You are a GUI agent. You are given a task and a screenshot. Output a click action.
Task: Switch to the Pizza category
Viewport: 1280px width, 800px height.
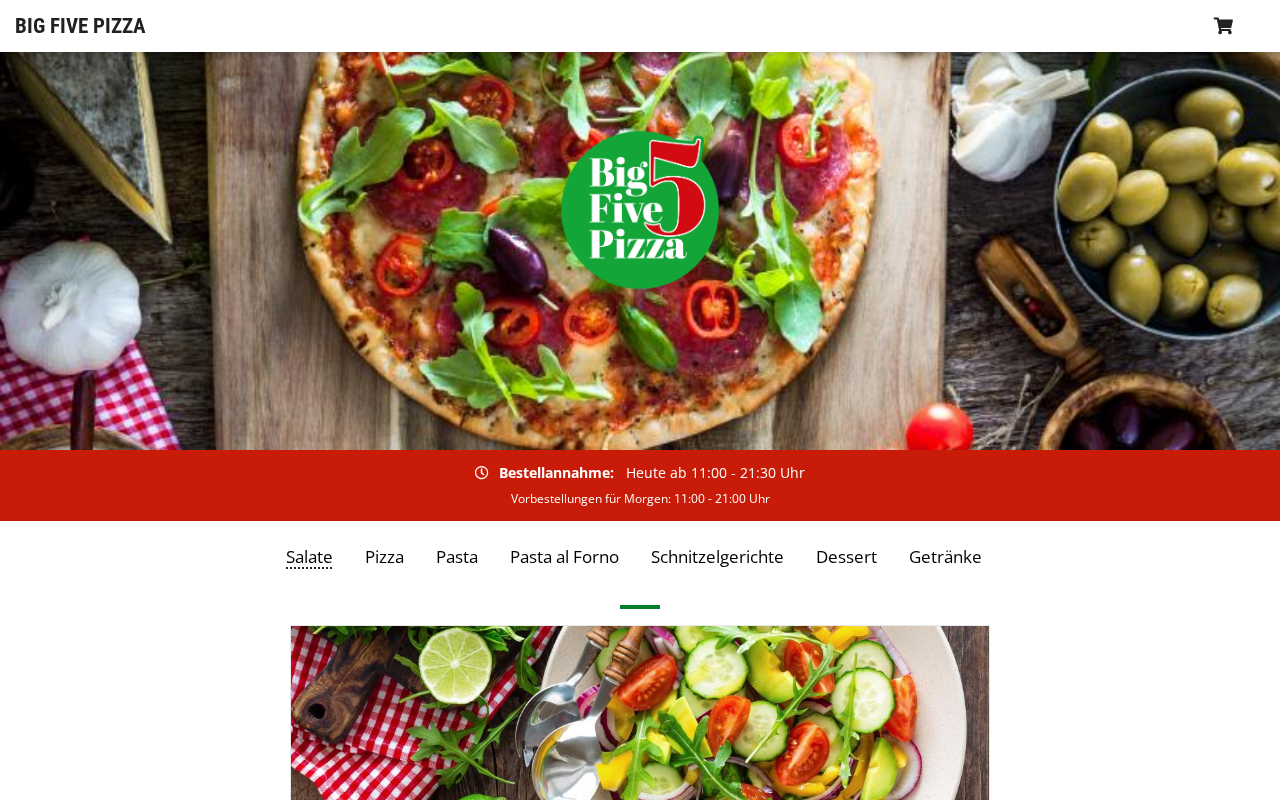tap(384, 557)
